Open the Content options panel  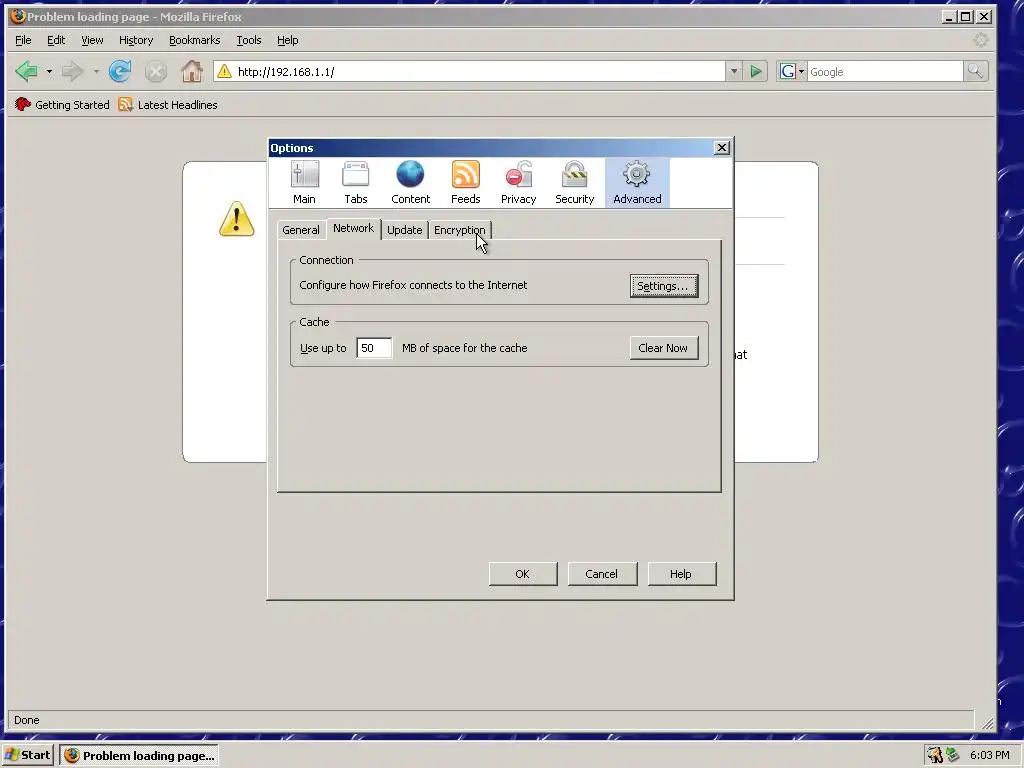[410, 183]
